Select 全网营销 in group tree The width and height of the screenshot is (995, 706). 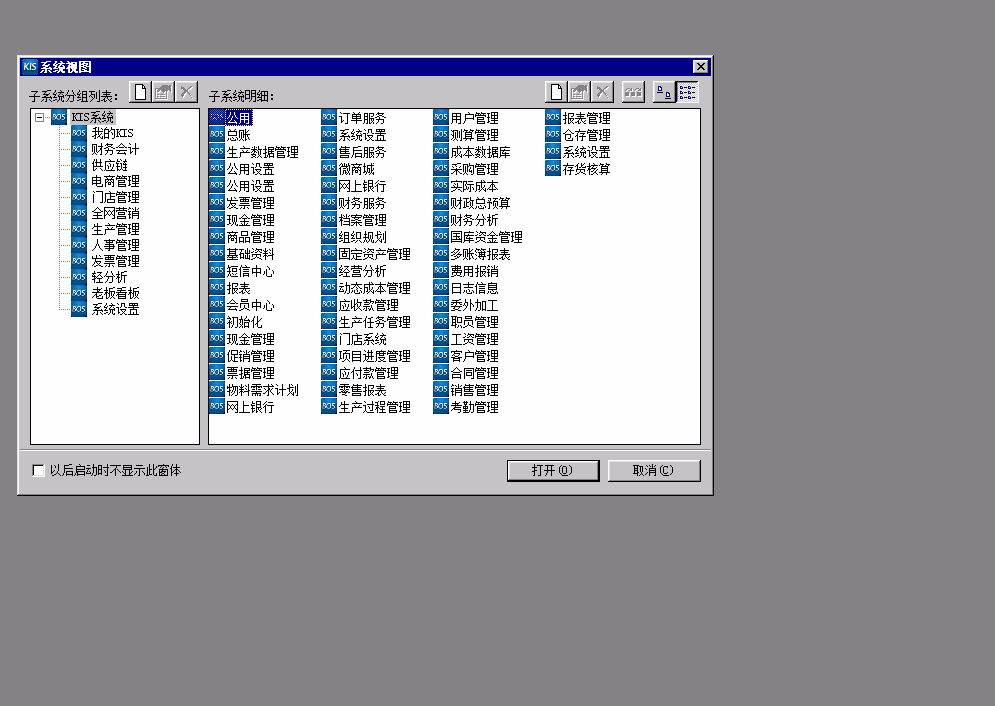click(115, 213)
